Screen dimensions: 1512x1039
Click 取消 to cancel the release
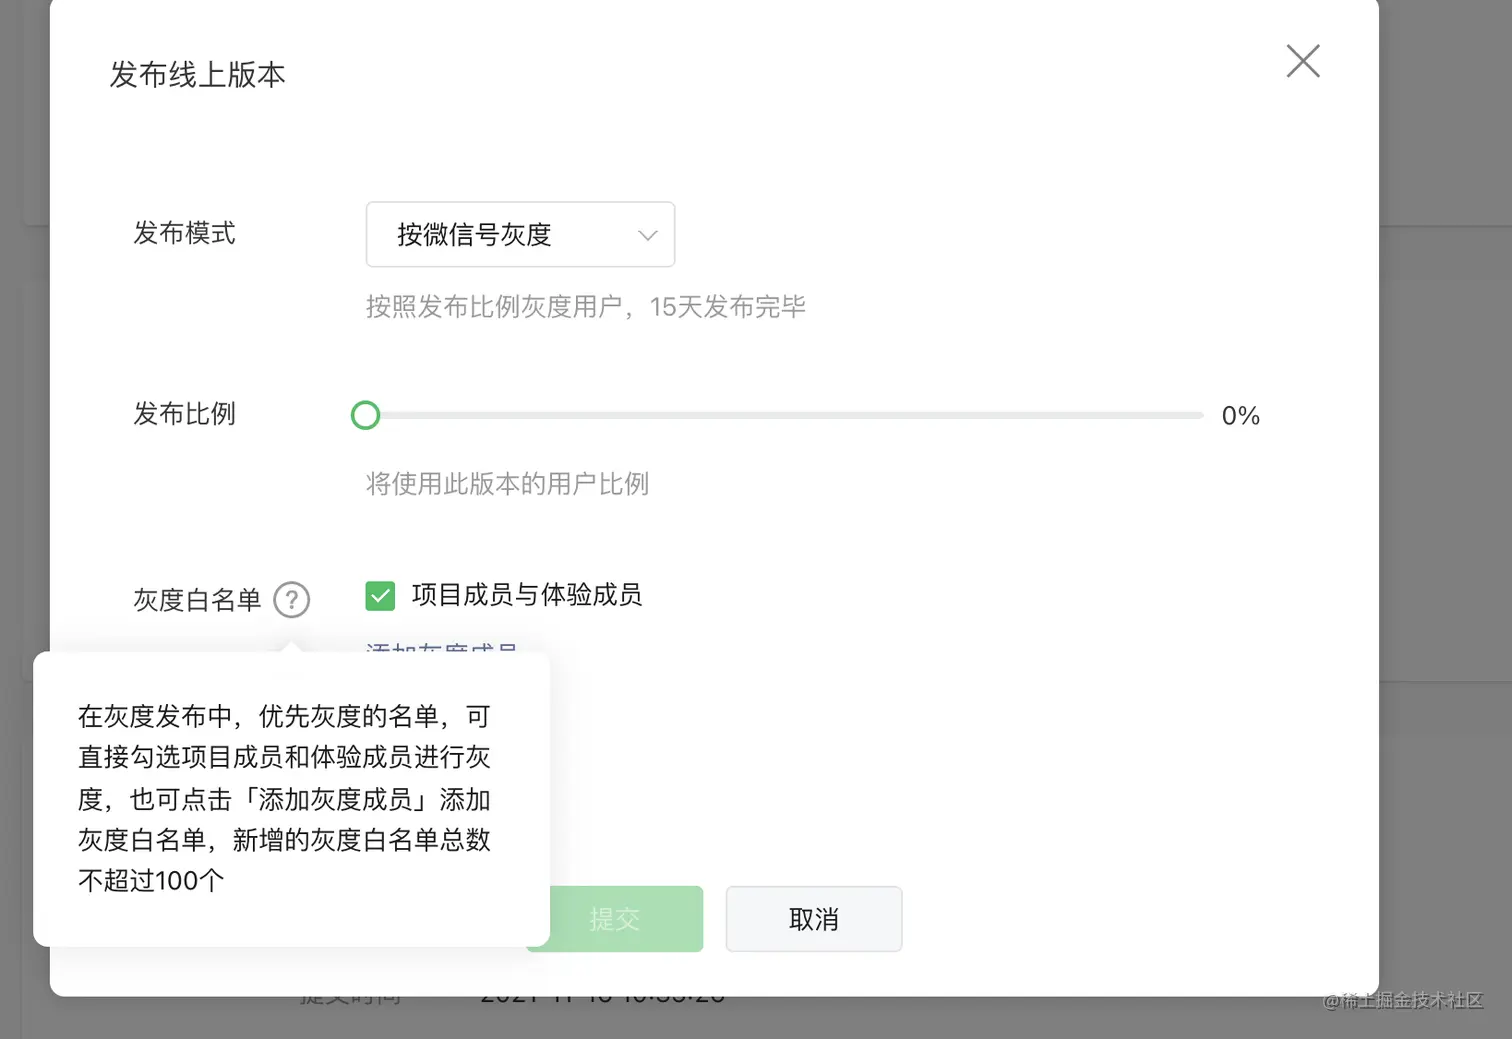[x=813, y=919]
